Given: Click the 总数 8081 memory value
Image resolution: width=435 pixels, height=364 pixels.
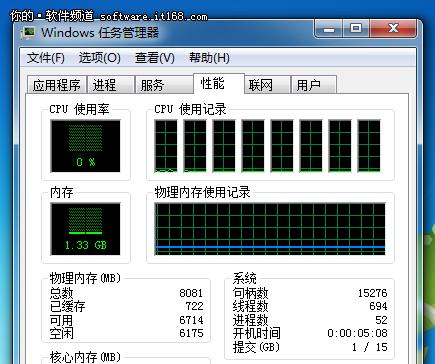Looking at the screenshot, I should [191, 293].
